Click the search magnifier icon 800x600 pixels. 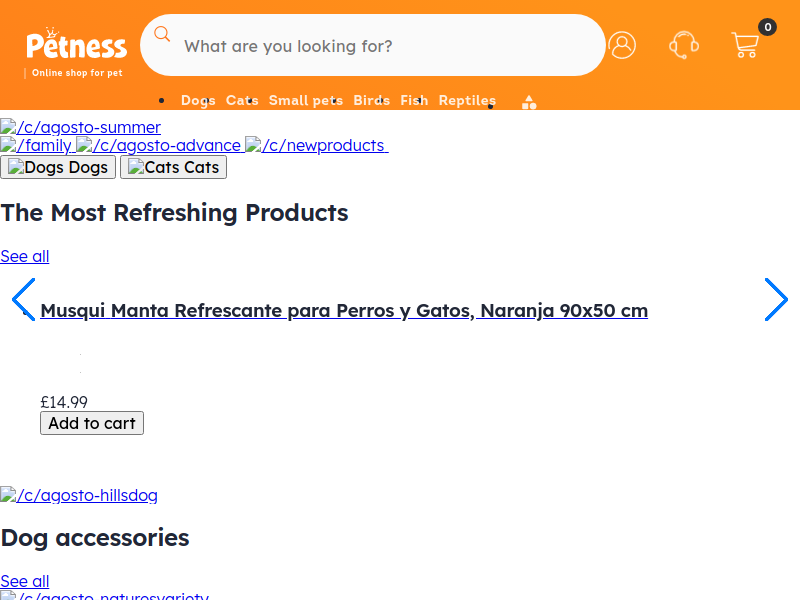pos(162,34)
